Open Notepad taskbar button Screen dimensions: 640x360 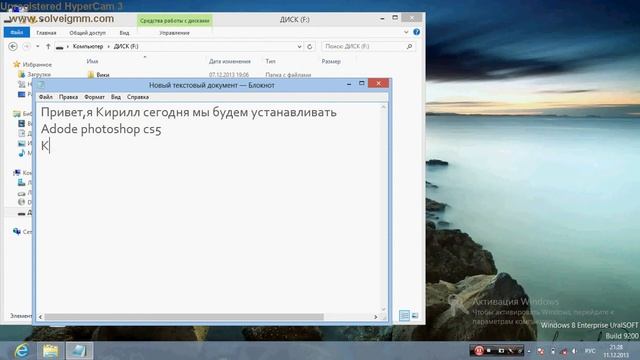click(x=79, y=351)
